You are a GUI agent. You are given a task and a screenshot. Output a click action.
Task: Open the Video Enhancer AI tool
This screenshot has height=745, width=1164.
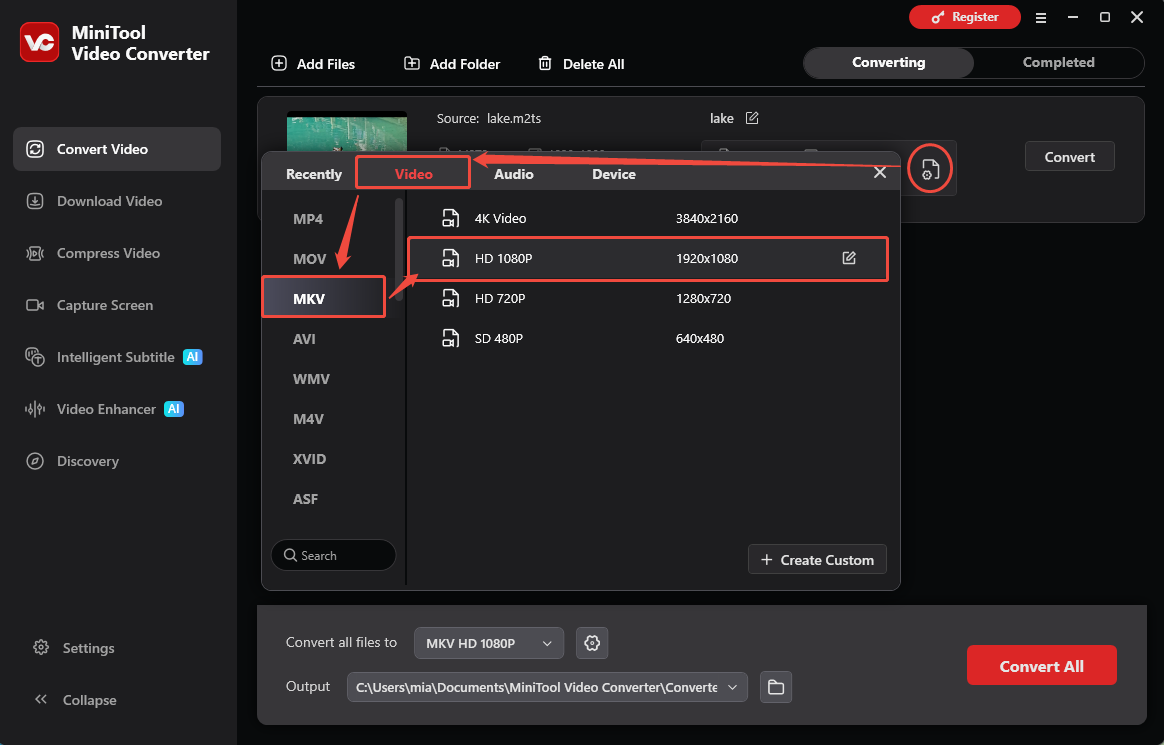click(x=104, y=409)
